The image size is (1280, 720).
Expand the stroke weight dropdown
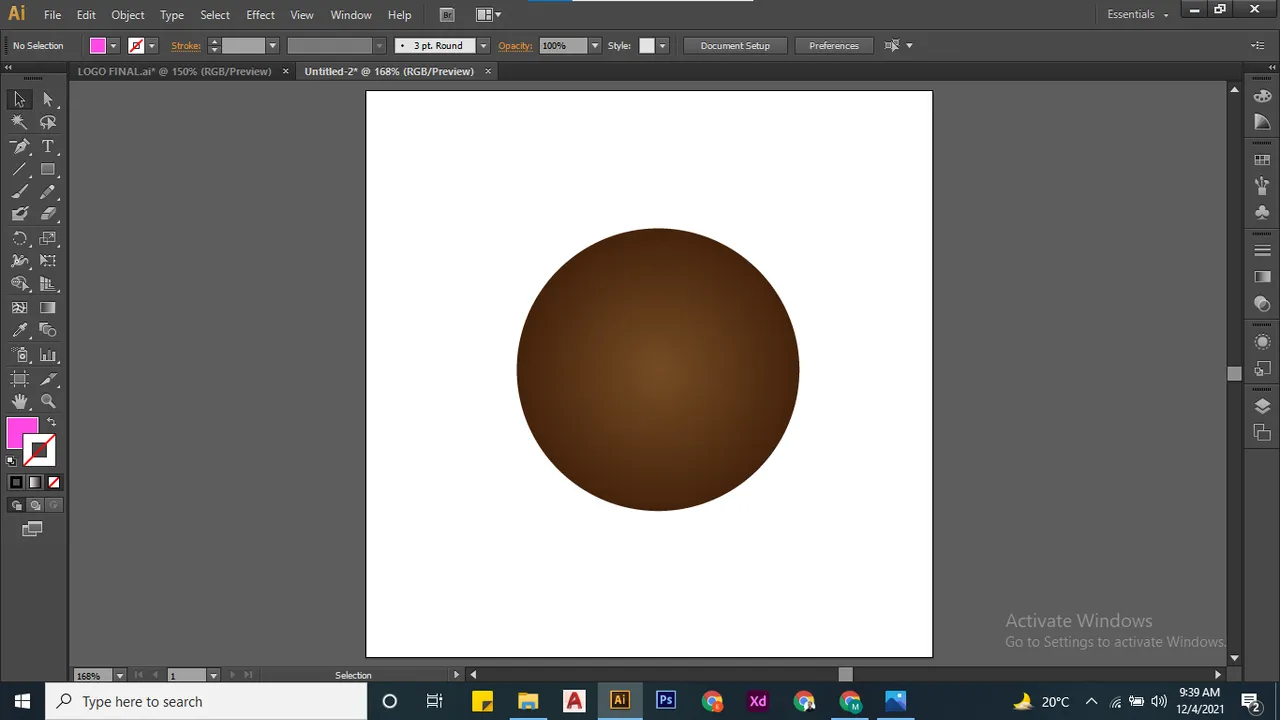pyautogui.click(x=271, y=46)
